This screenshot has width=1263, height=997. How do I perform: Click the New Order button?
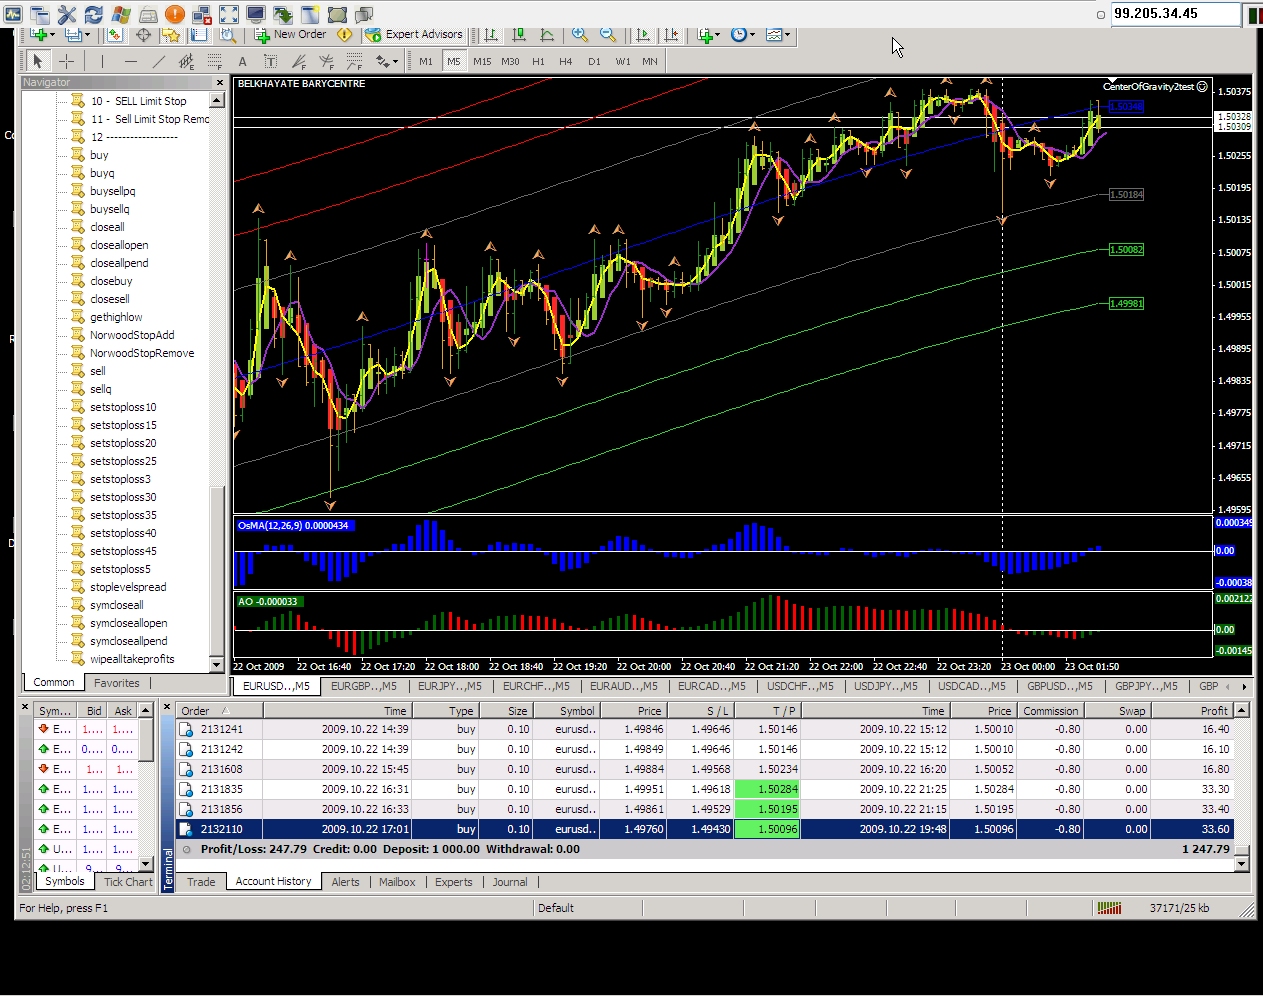pyautogui.click(x=290, y=35)
